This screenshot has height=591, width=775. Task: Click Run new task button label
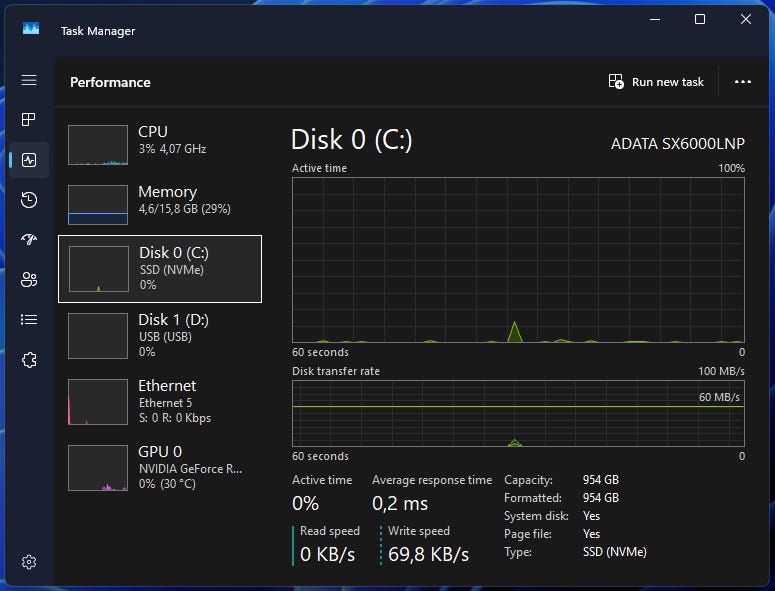click(667, 82)
